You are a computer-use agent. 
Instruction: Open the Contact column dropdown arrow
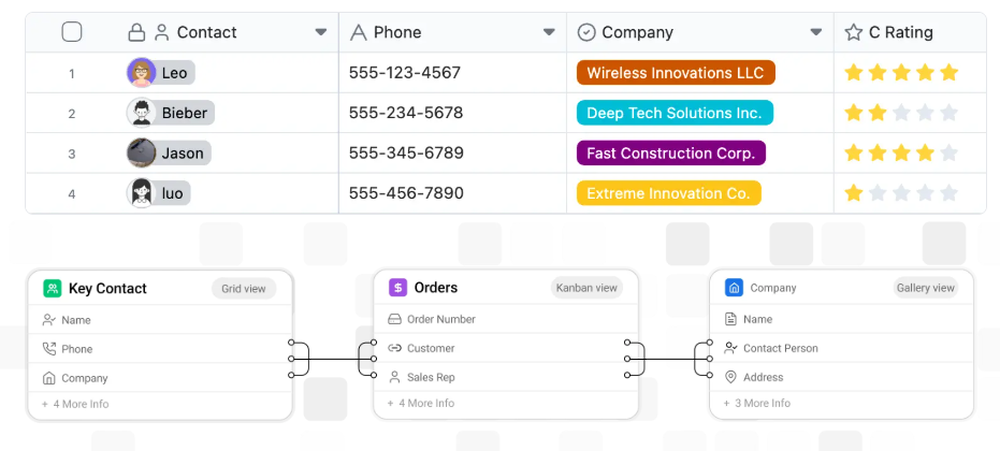pyautogui.click(x=321, y=32)
